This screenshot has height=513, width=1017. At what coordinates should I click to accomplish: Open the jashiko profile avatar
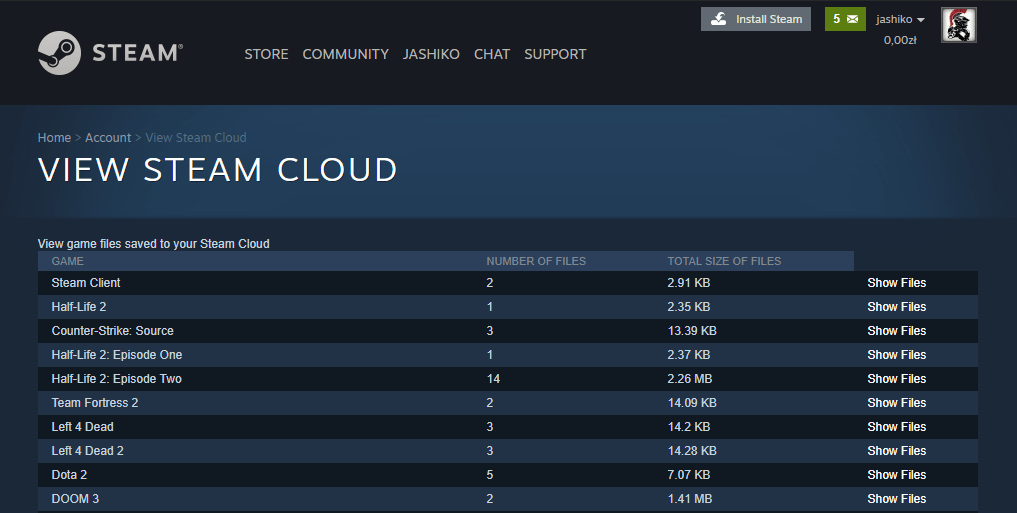(x=959, y=25)
